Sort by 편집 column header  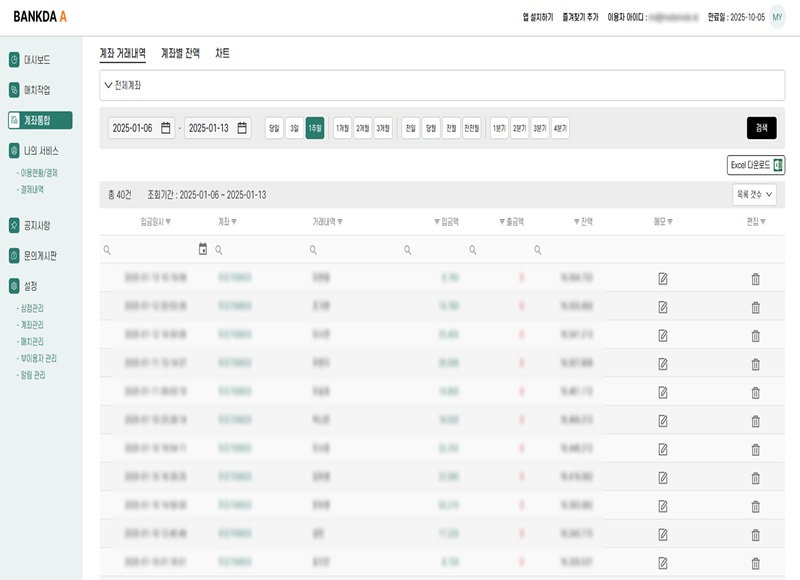tap(756, 221)
